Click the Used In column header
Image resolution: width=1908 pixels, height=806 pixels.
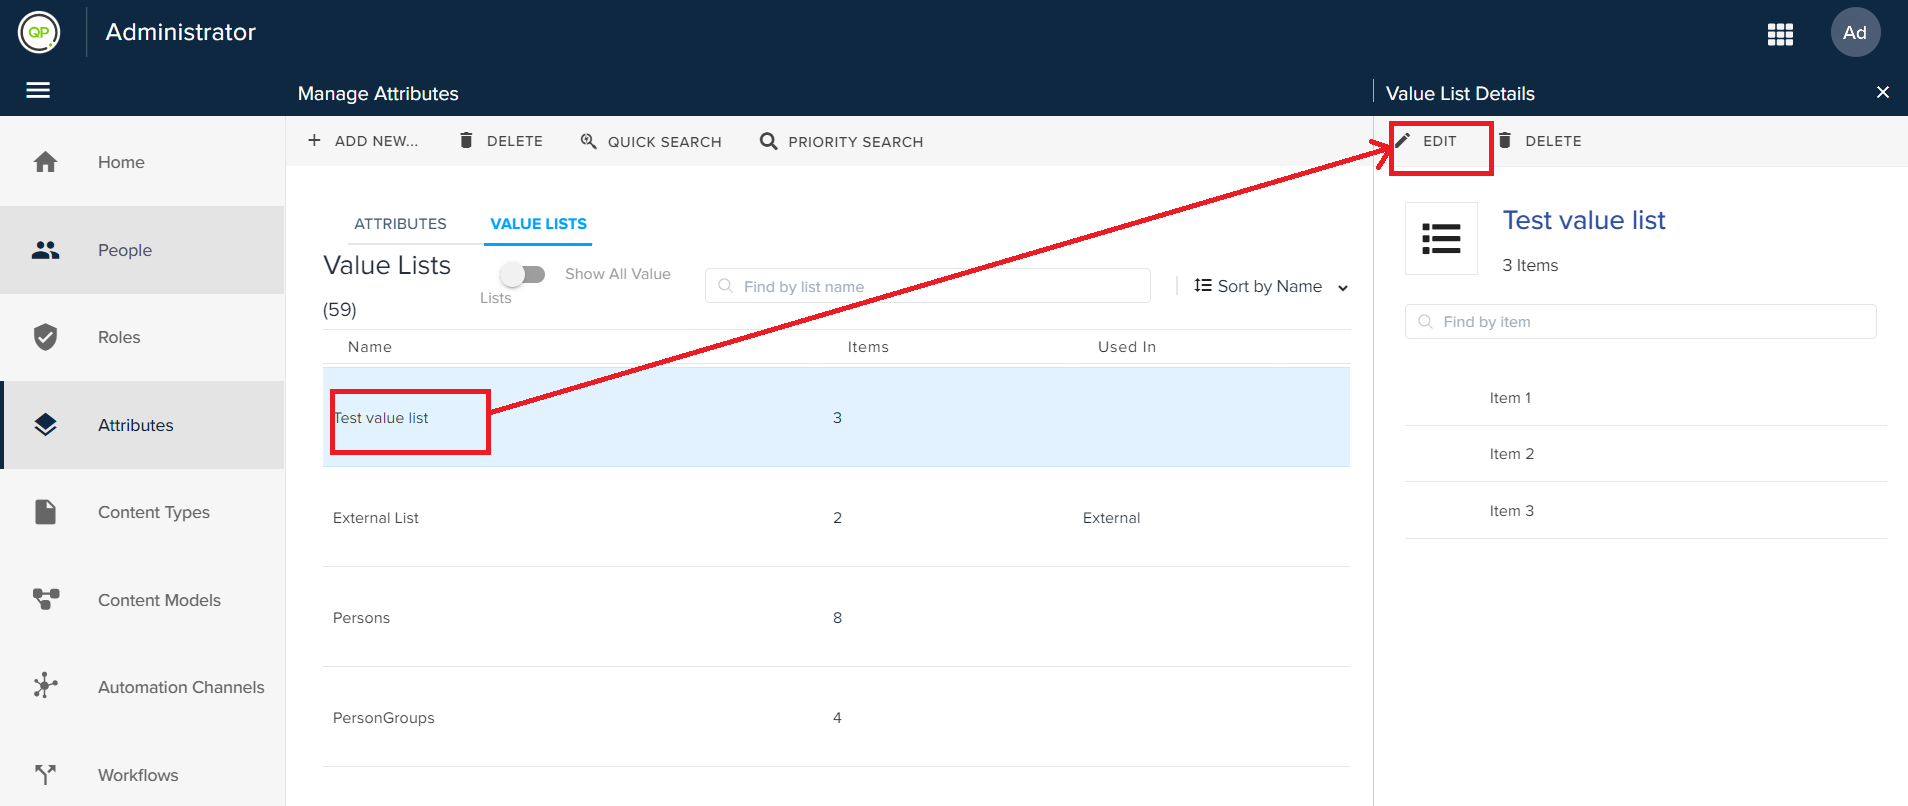coord(1127,347)
